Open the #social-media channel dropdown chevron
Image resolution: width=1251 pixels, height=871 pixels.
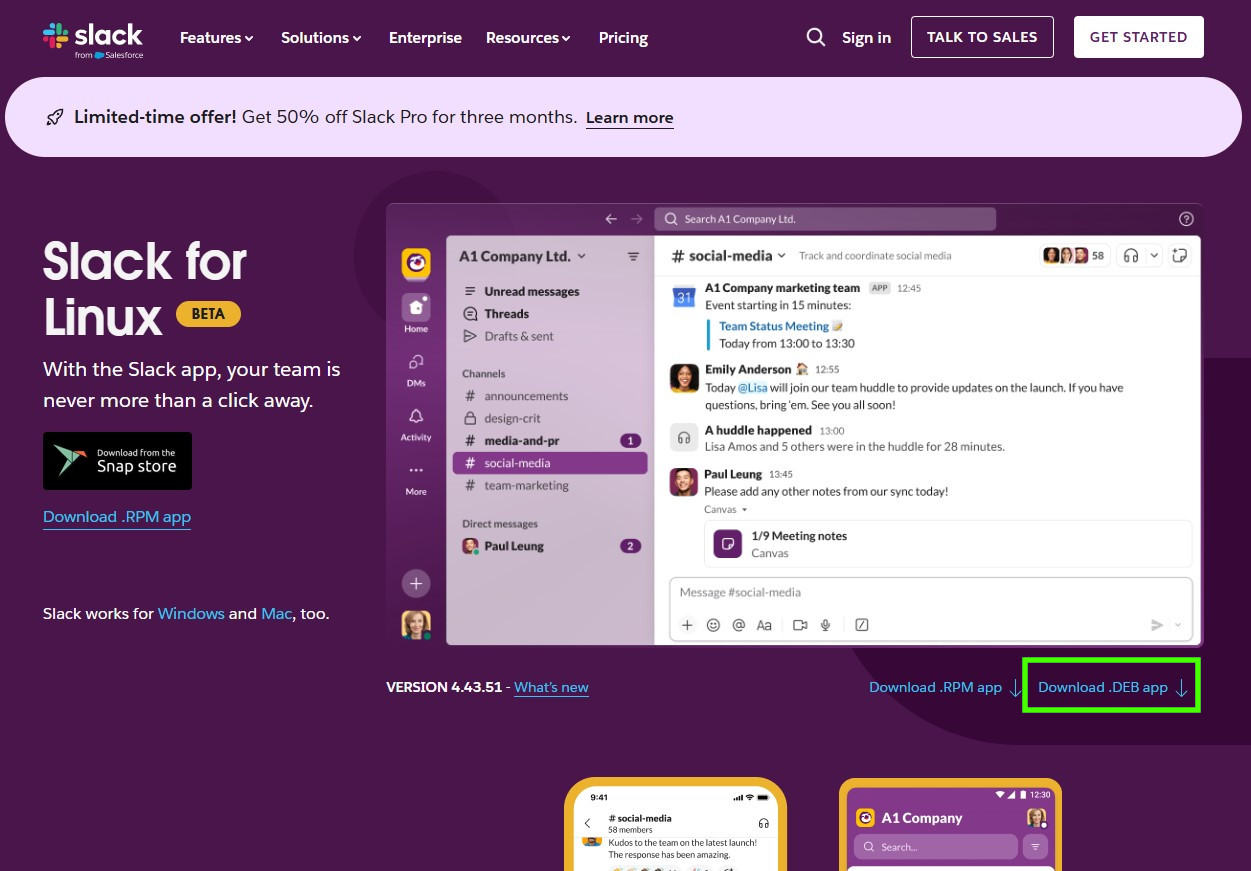(782, 256)
